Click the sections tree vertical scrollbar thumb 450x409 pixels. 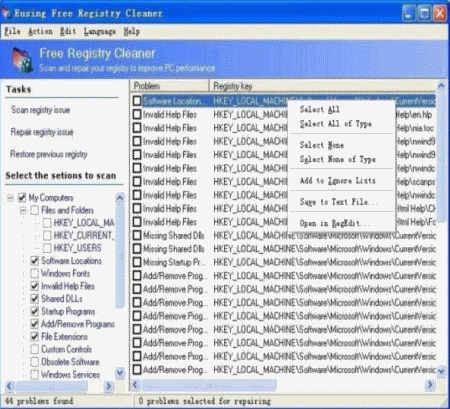click(x=120, y=255)
